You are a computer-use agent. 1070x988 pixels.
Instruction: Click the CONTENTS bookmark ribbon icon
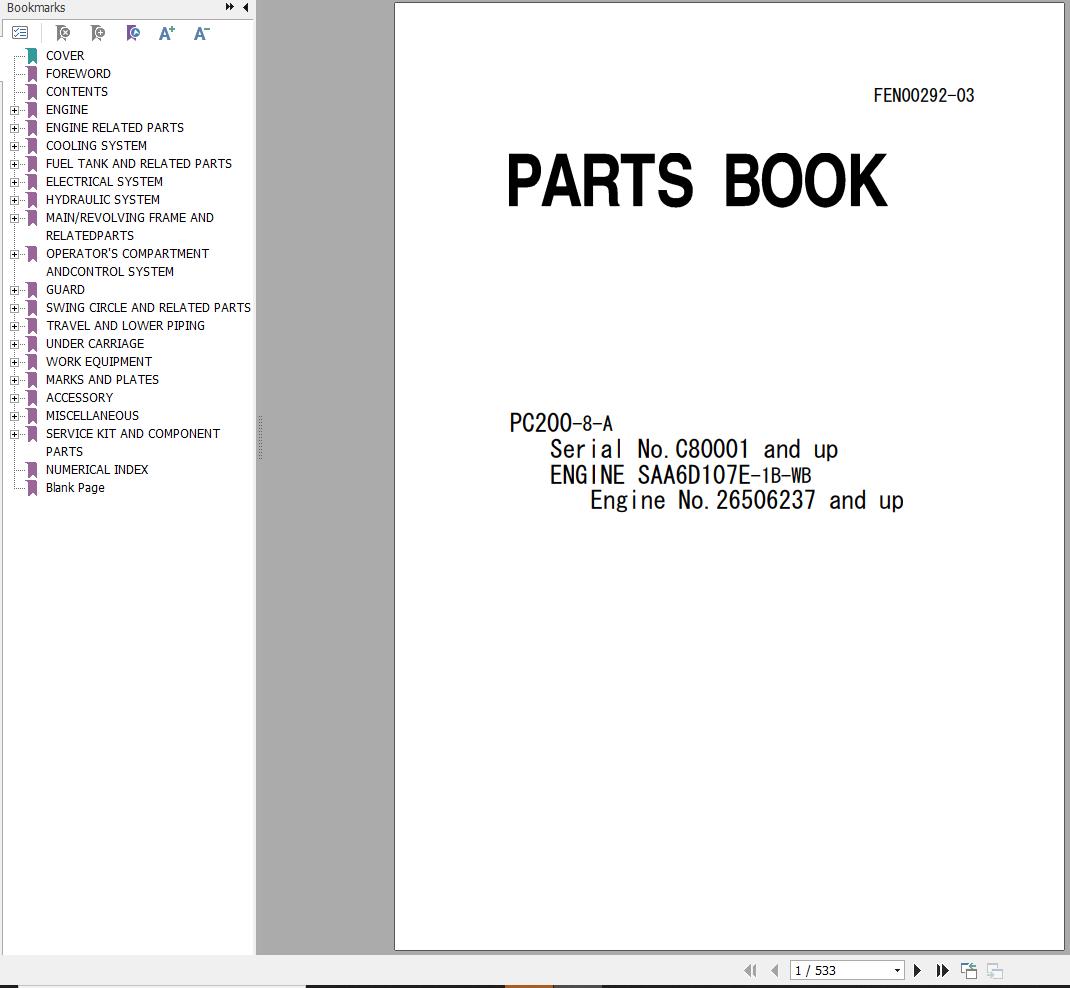(x=32, y=92)
